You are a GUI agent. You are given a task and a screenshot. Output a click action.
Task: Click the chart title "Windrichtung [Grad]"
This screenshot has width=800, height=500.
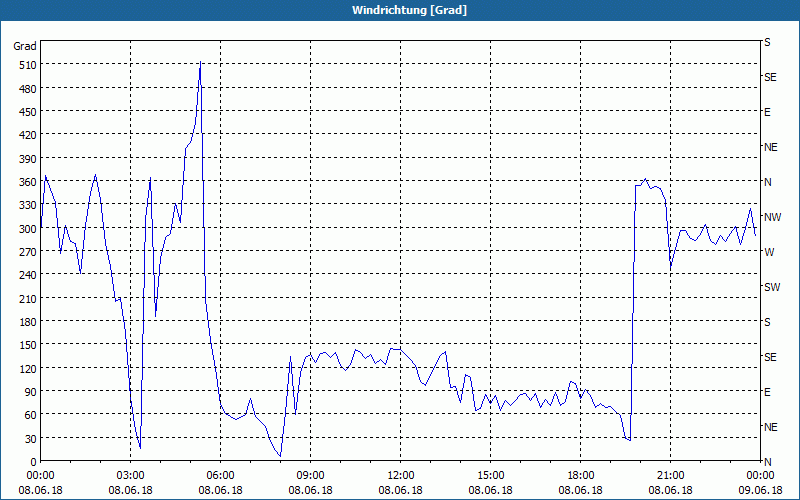409,10
